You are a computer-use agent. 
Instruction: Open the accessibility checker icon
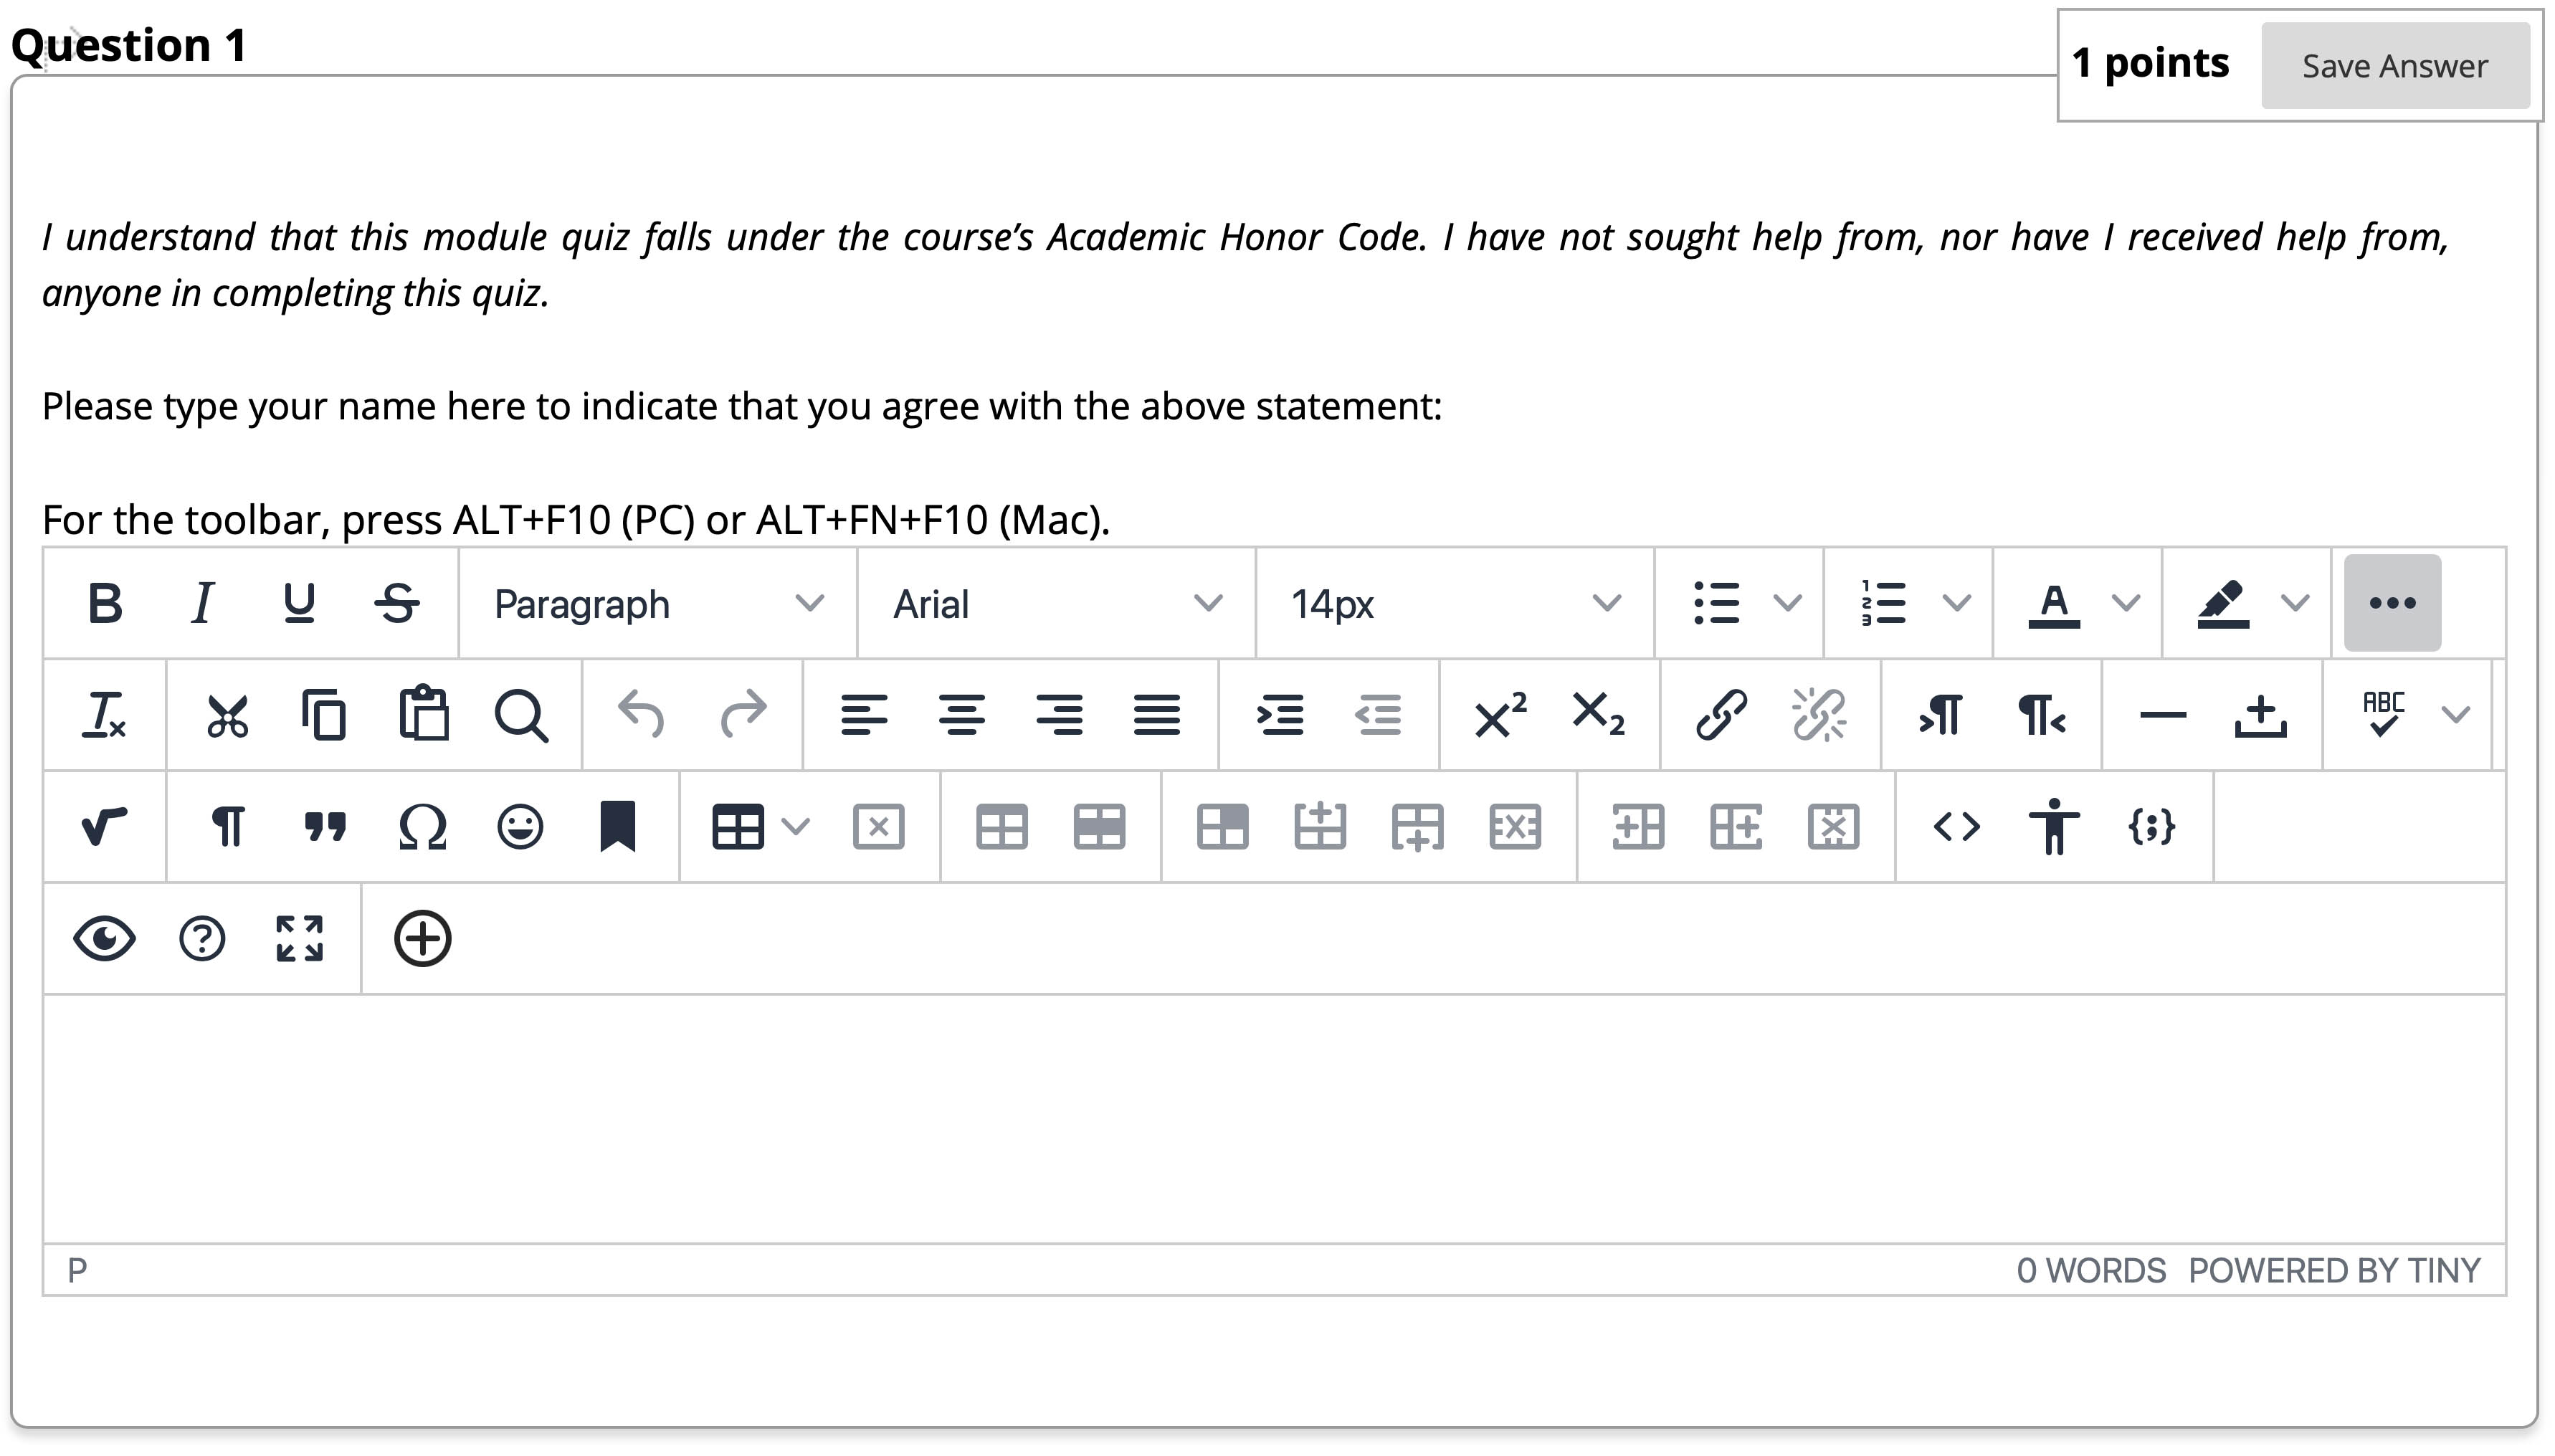2054,827
